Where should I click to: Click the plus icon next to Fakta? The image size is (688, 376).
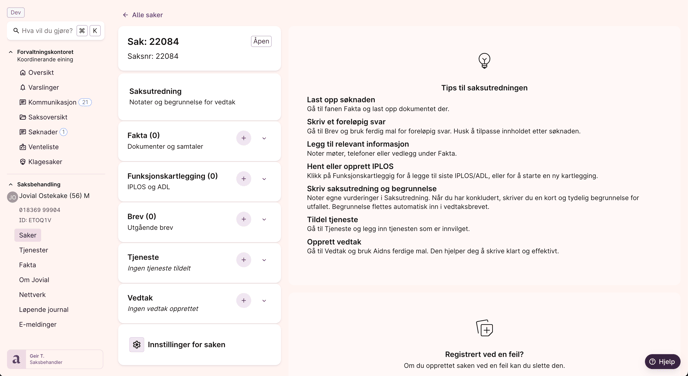tap(244, 138)
